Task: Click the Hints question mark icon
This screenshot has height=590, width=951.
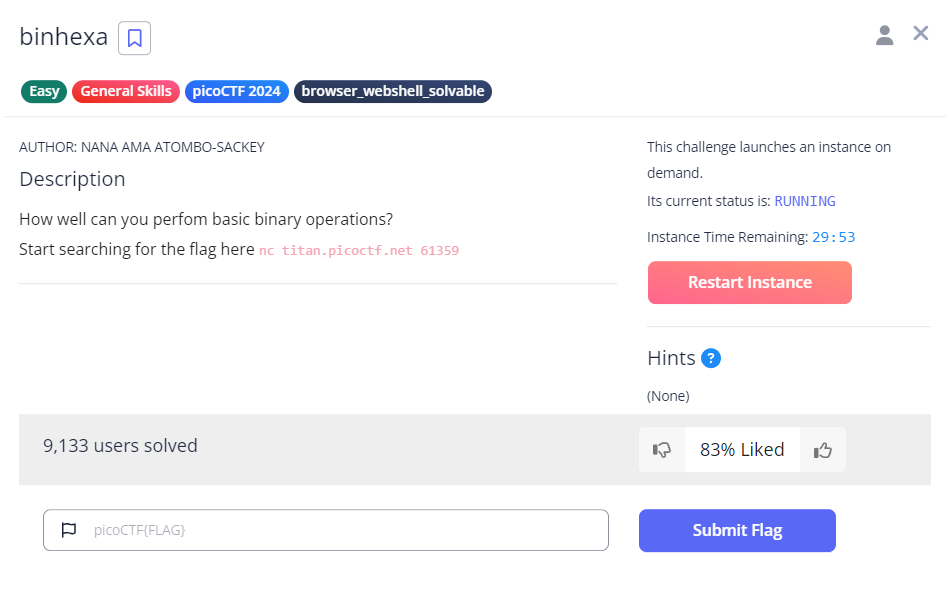Action: [711, 358]
